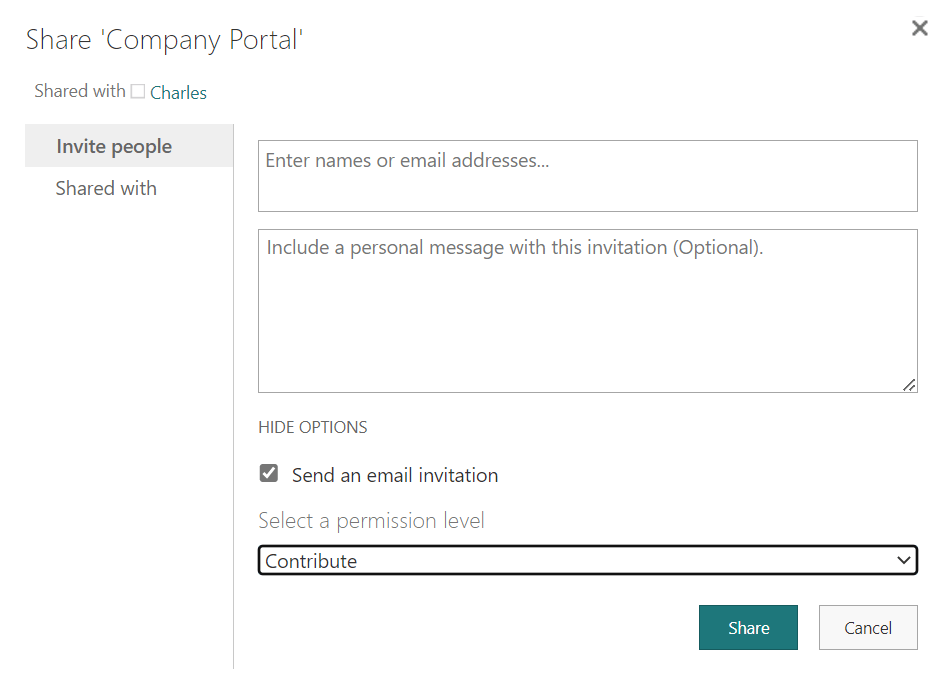The height and width of the screenshot is (685, 948).
Task: Switch to the Shared with tab
Action: click(x=106, y=188)
